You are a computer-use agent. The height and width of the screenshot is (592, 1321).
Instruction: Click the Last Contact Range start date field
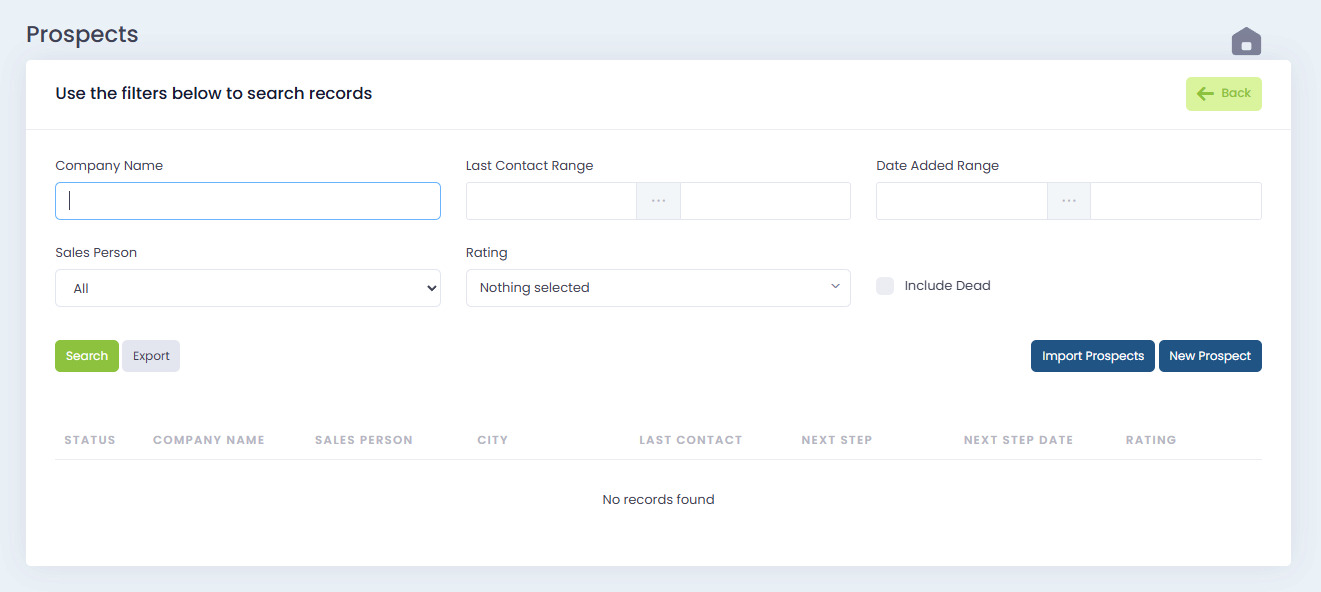coord(551,201)
